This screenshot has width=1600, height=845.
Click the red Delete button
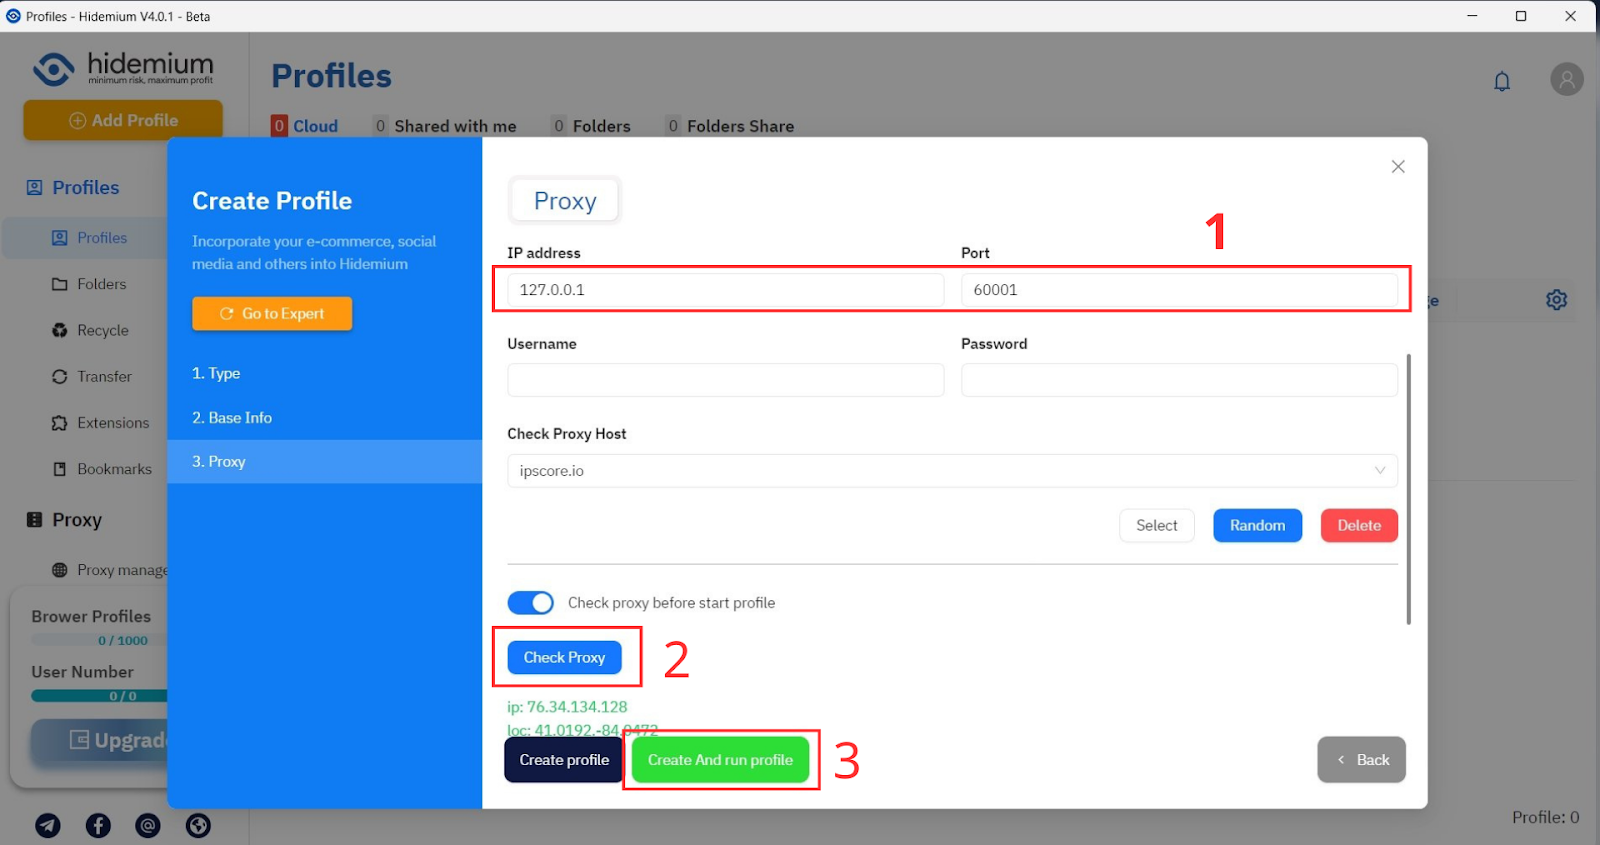point(1359,526)
